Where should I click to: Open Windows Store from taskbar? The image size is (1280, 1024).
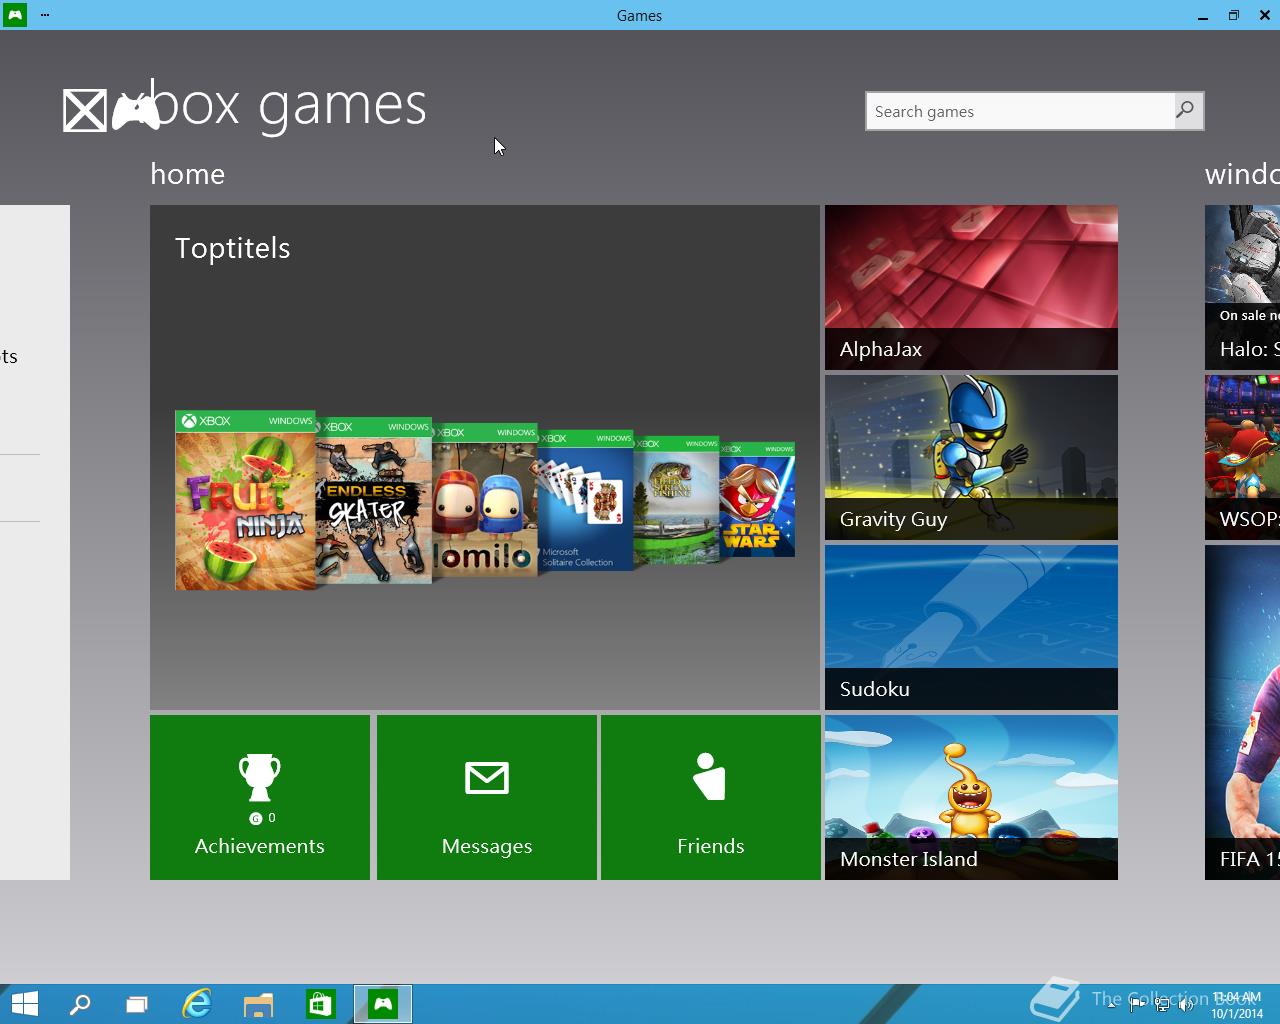click(x=320, y=1004)
